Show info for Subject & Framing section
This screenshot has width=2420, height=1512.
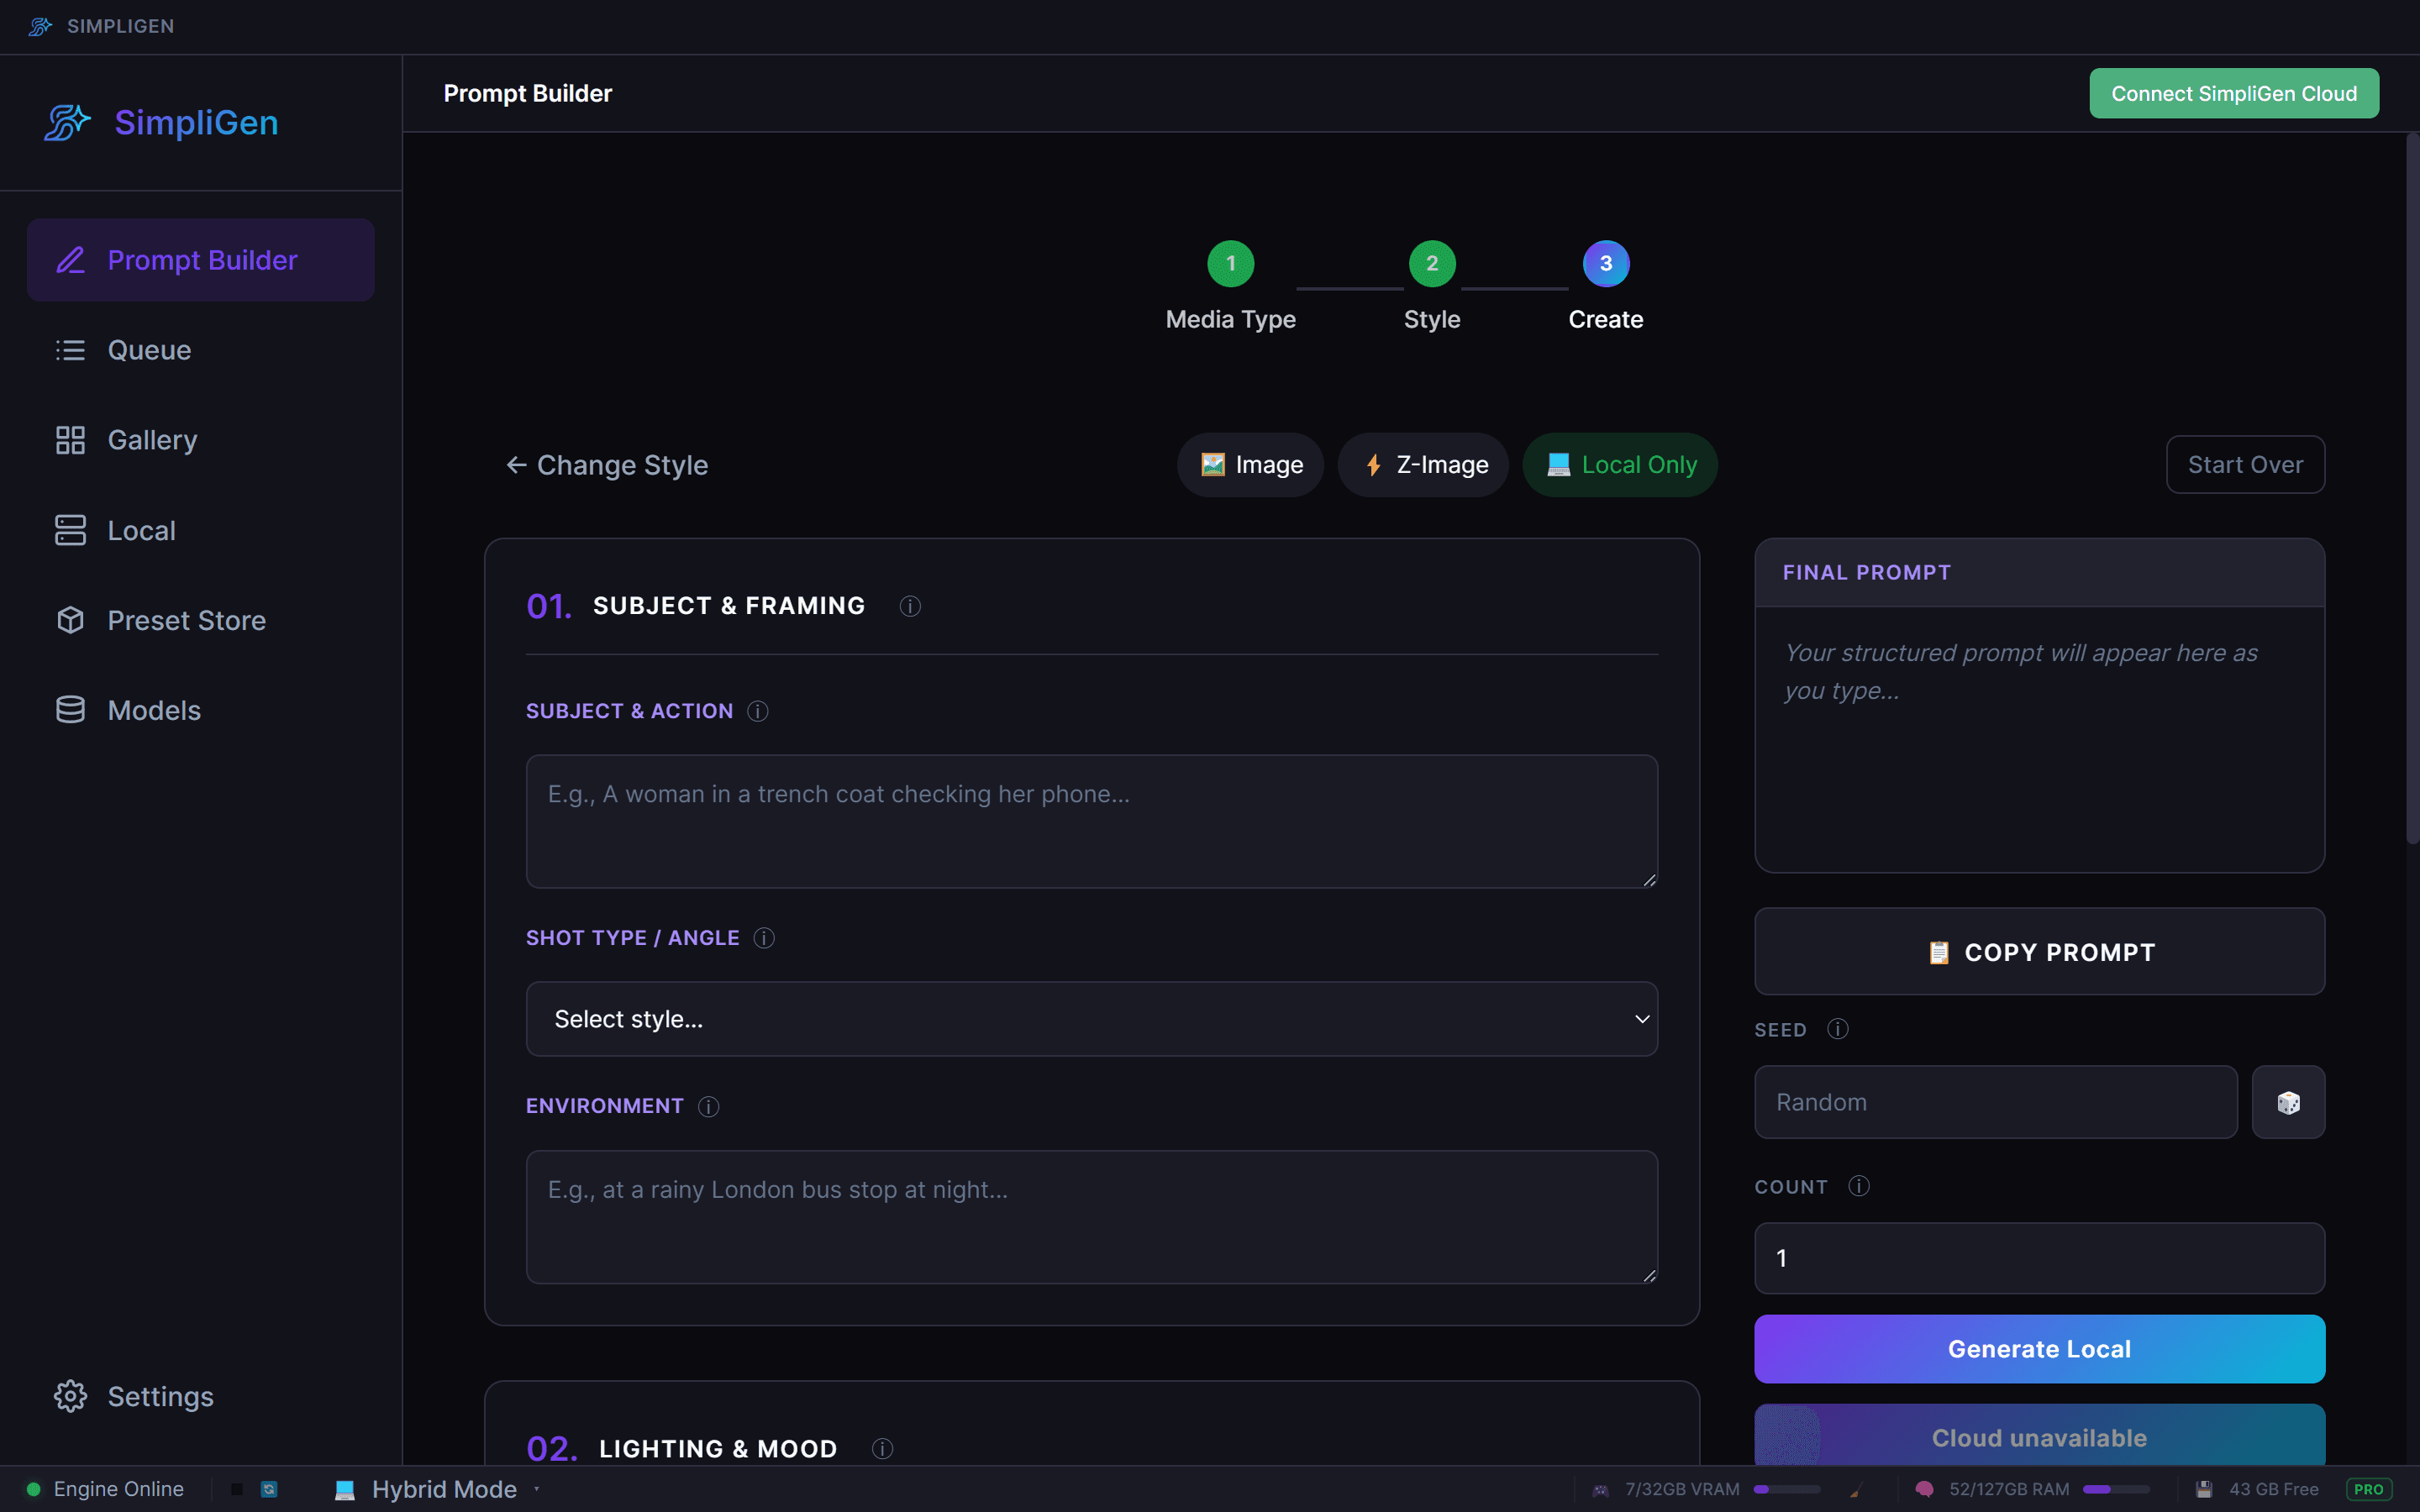910,606
